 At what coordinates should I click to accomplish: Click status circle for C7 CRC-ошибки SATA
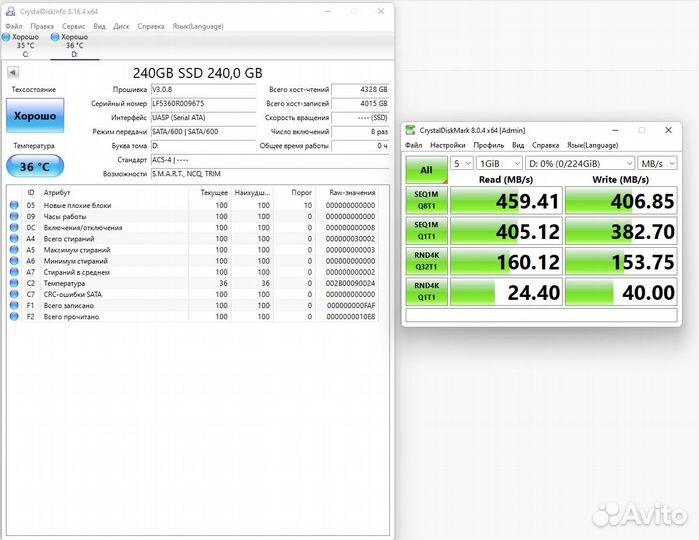pos(14,294)
